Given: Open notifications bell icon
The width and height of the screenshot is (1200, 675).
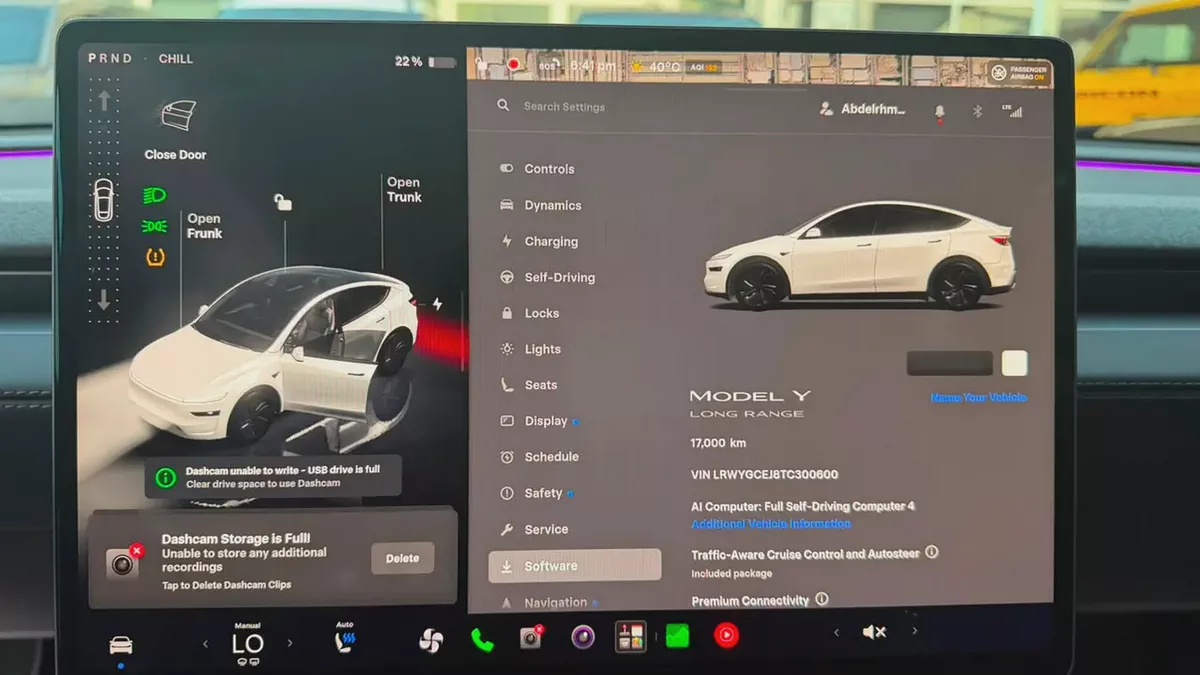Looking at the screenshot, I should [939, 111].
